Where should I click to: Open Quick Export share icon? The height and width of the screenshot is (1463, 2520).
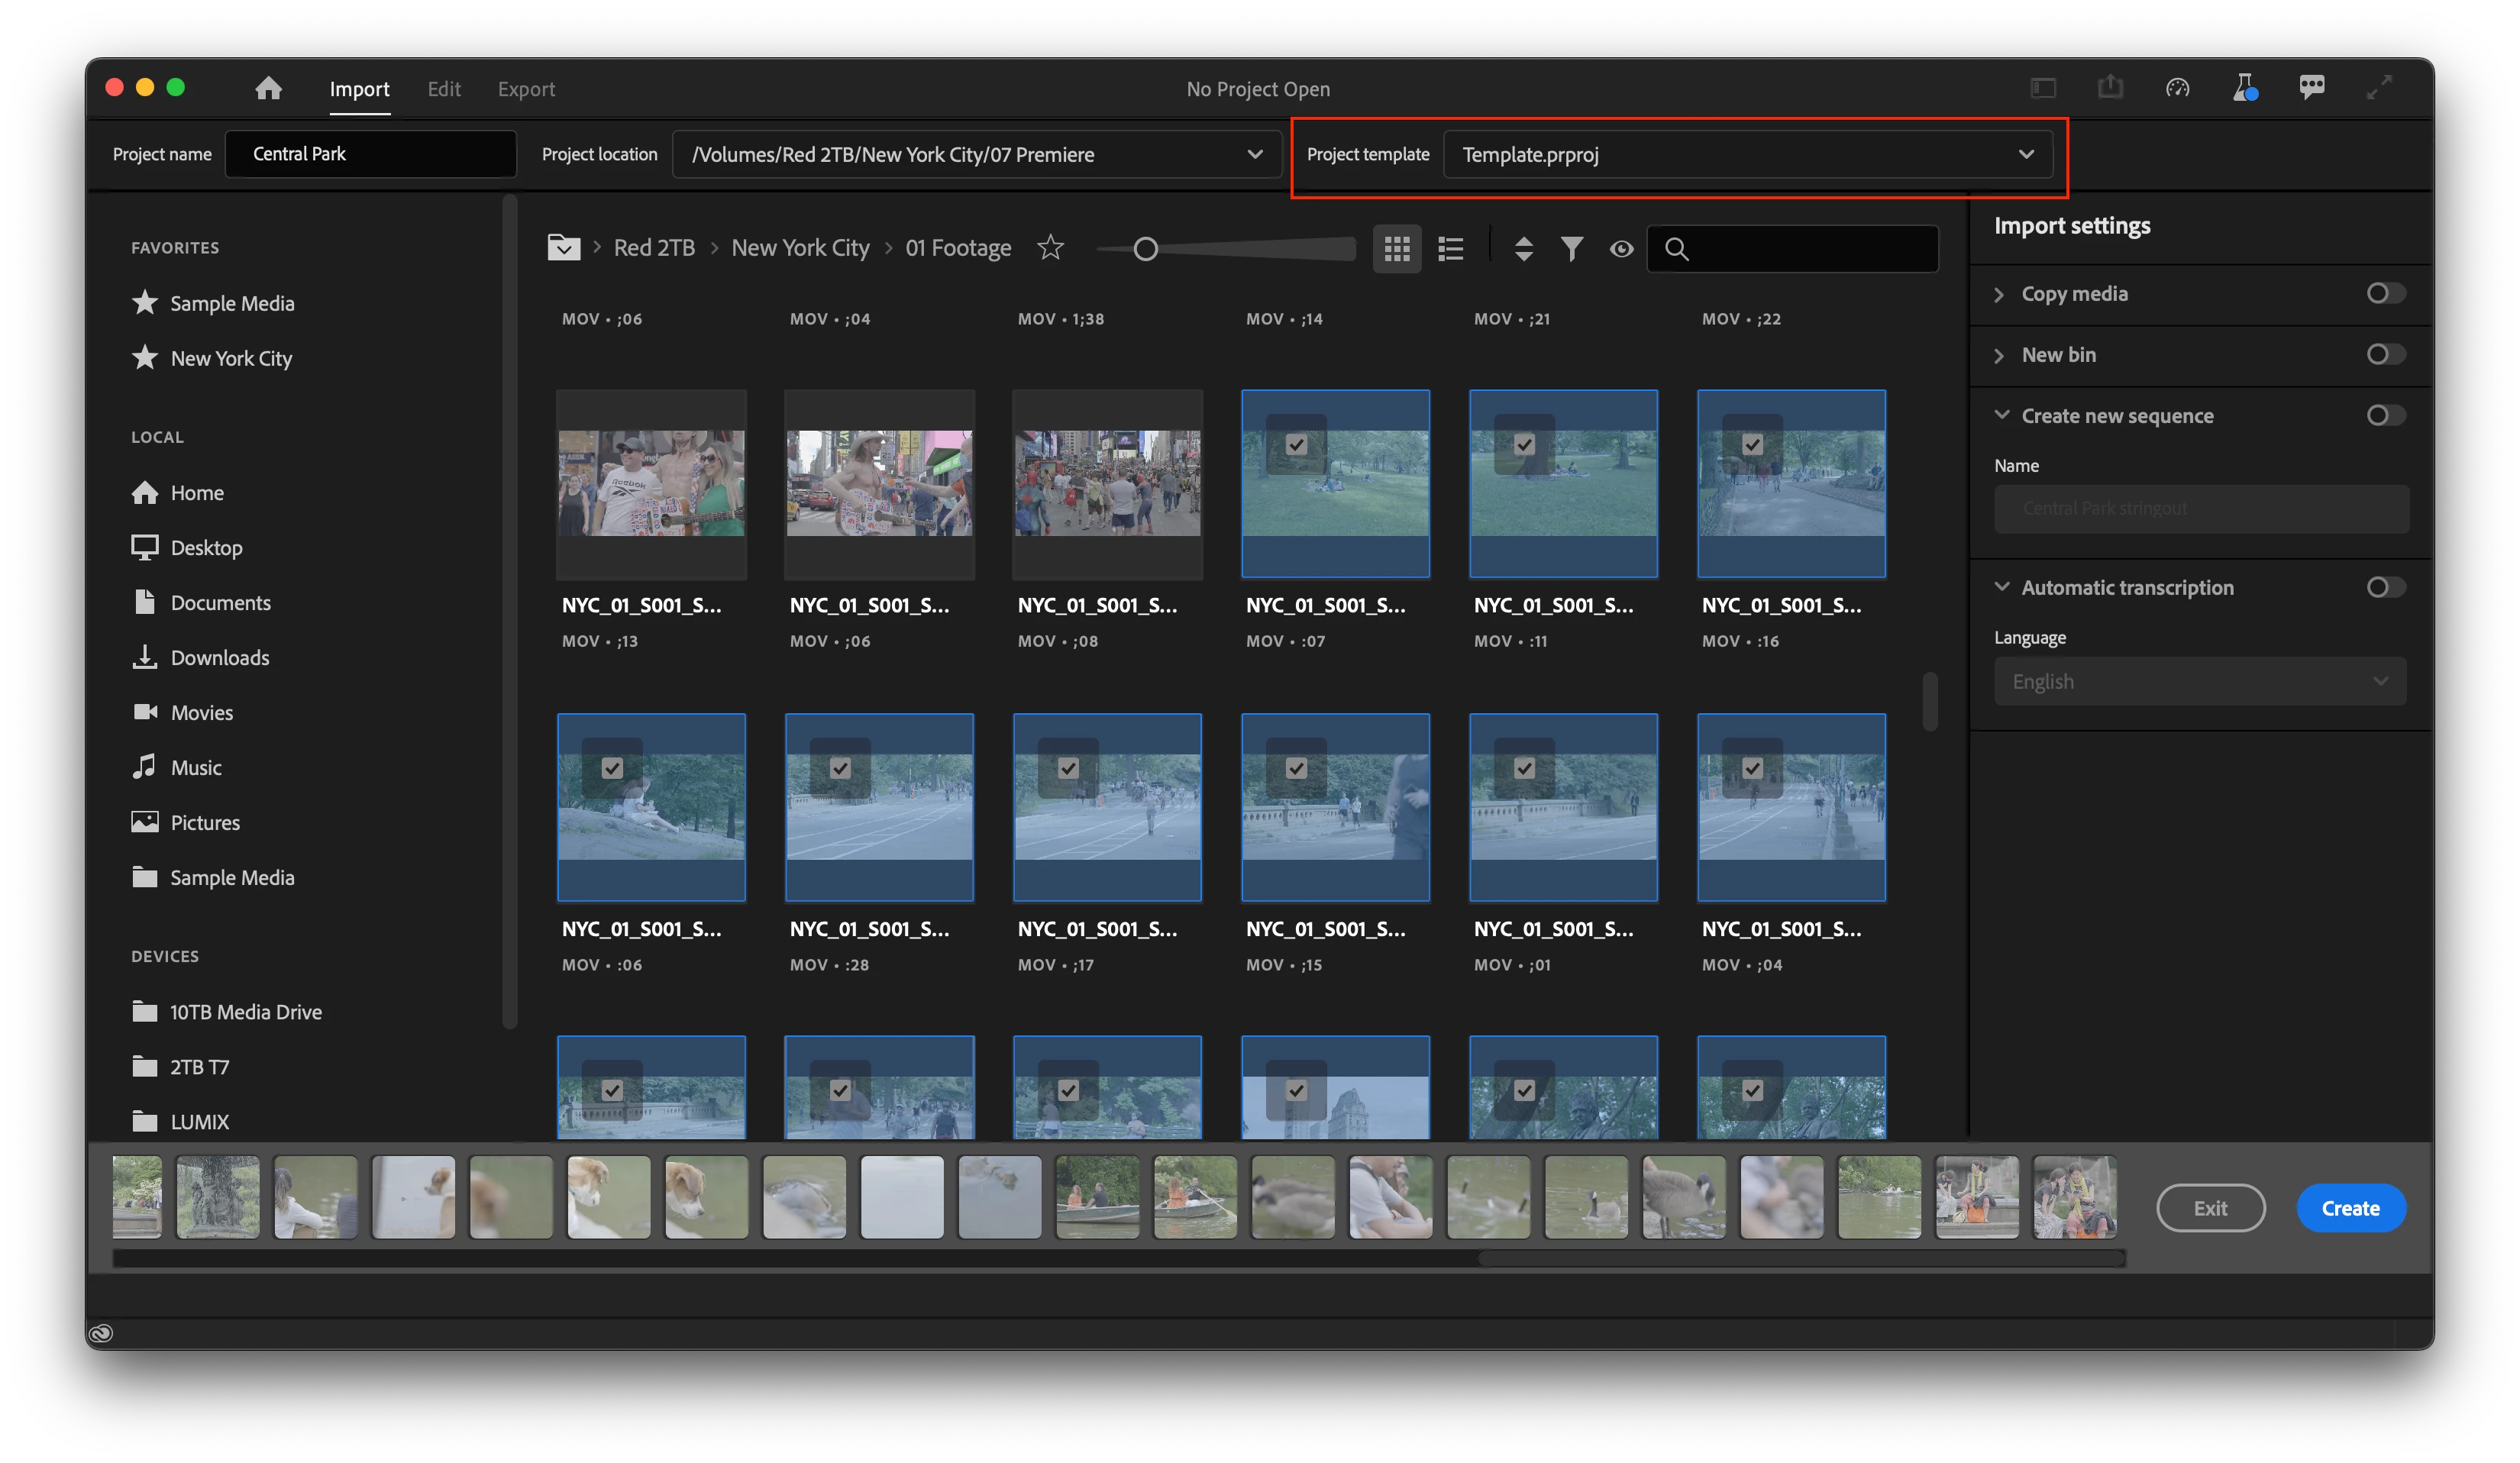(x=2110, y=88)
